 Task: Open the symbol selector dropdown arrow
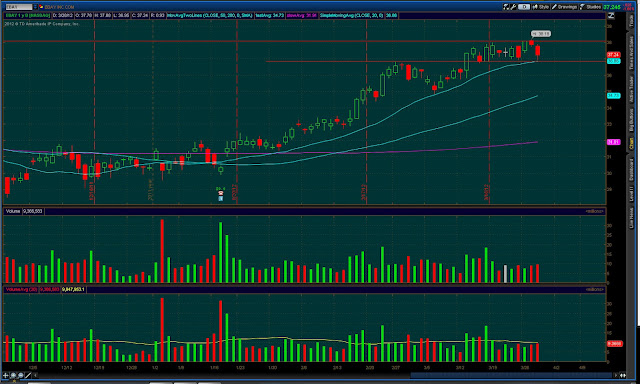pyautogui.click(x=36, y=7)
